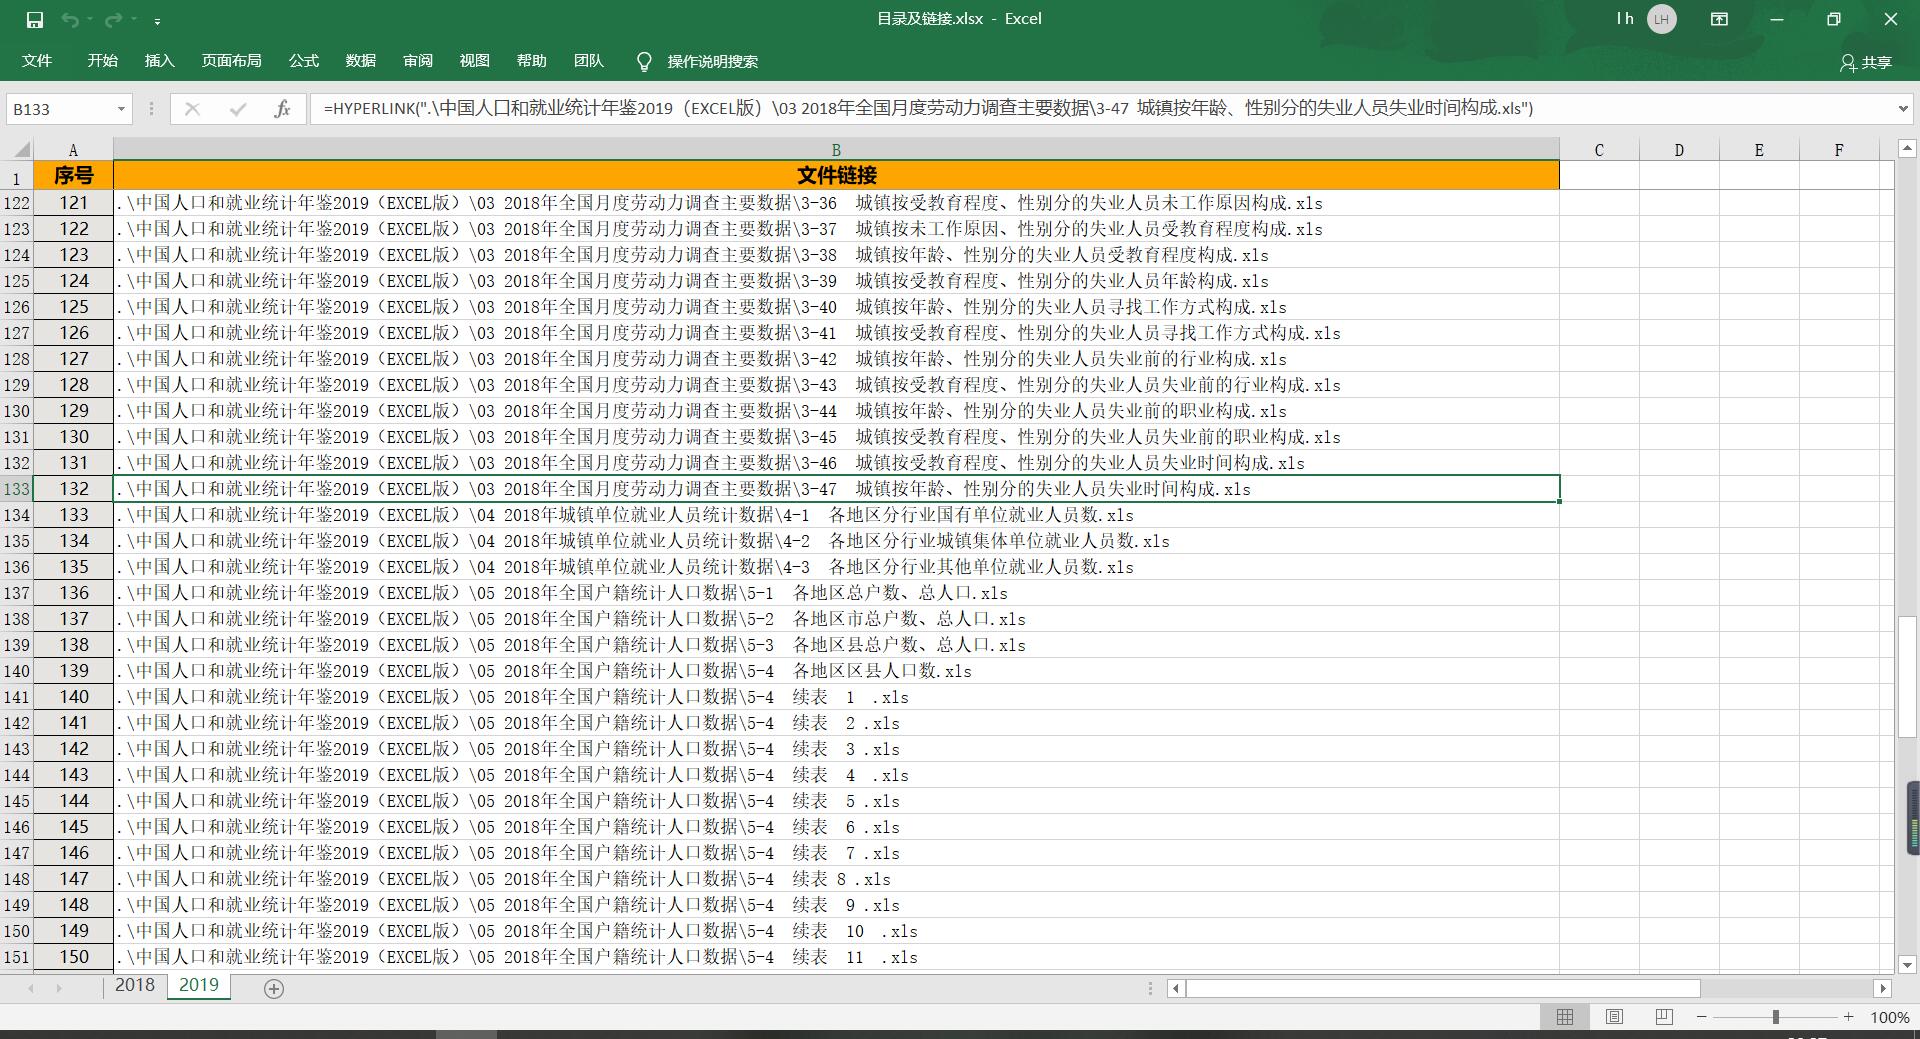Viewport: 1920px width, 1039px height.
Task: Select column B header
Action: pyautogui.click(x=836, y=150)
